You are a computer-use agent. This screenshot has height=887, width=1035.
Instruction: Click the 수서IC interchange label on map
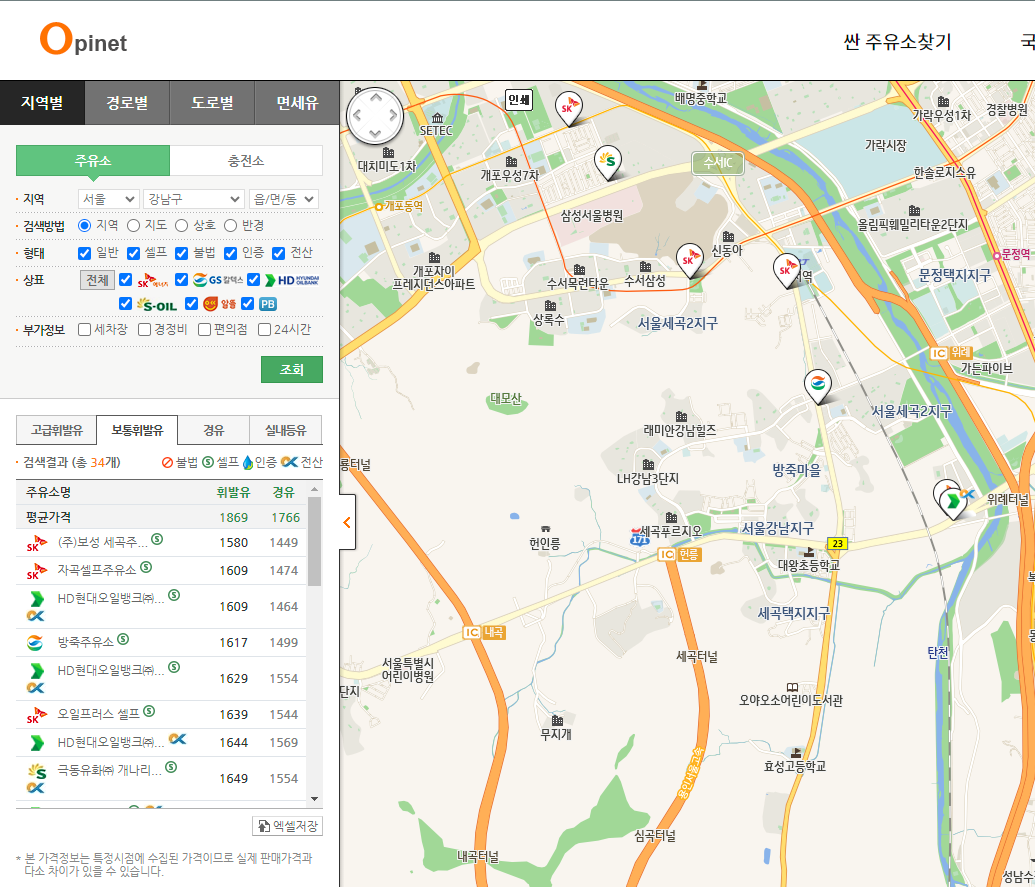pos(718,162)
